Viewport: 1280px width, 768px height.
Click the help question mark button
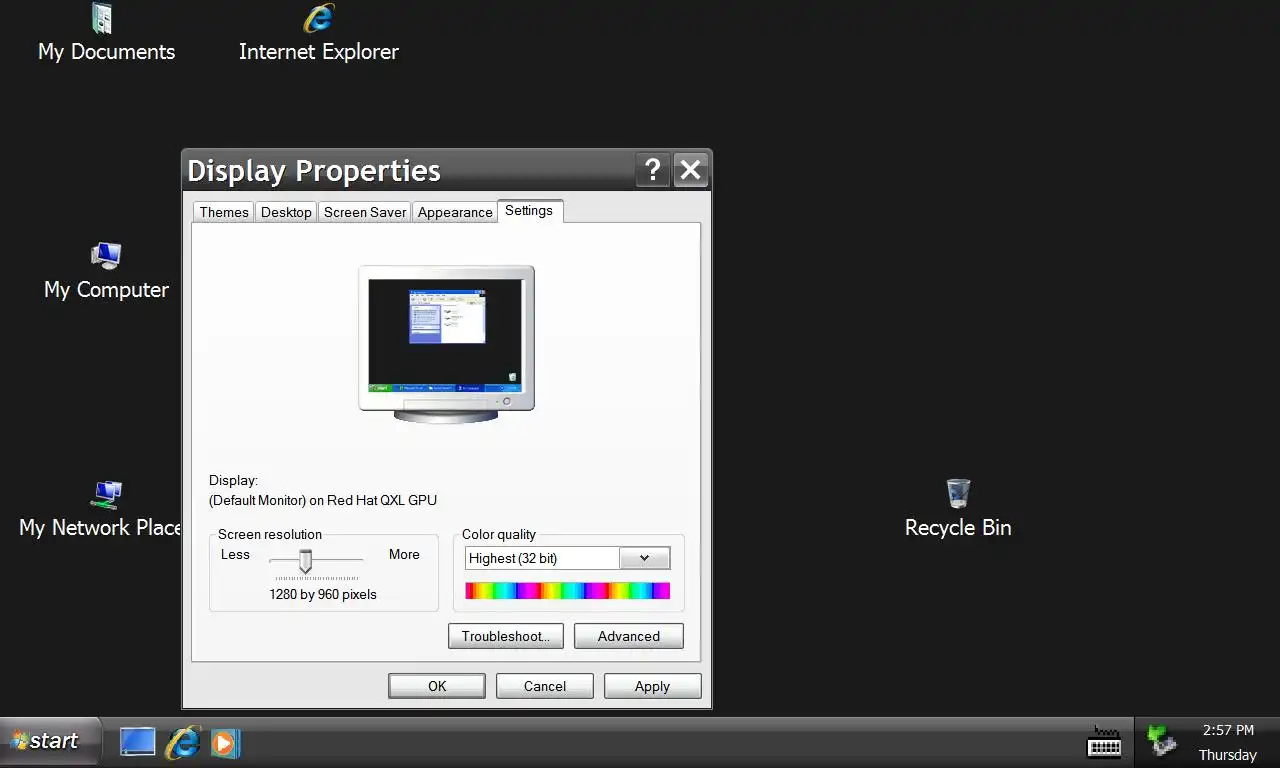652,170
